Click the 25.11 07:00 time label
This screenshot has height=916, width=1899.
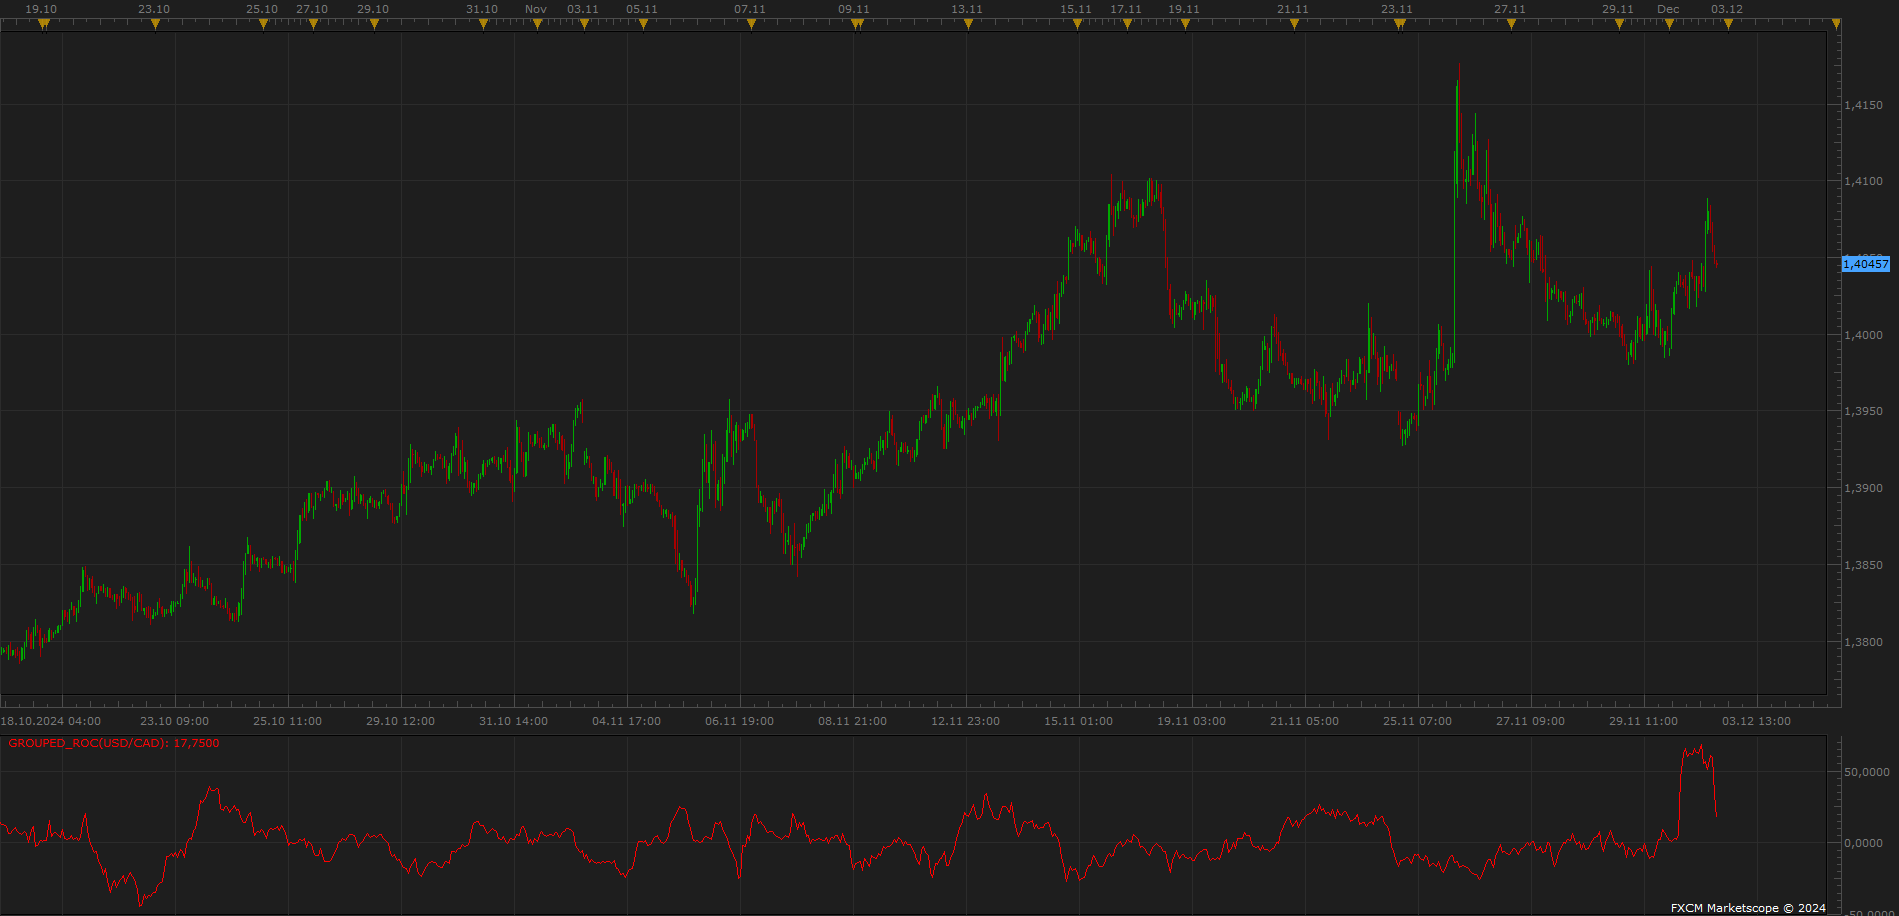[x=1418, y=721]
